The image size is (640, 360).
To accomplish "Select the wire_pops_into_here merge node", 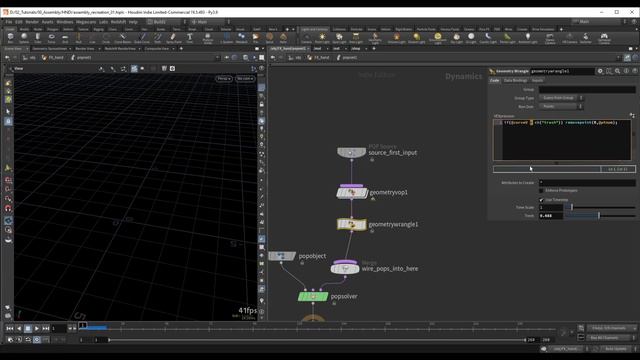I will click(345, 268).
